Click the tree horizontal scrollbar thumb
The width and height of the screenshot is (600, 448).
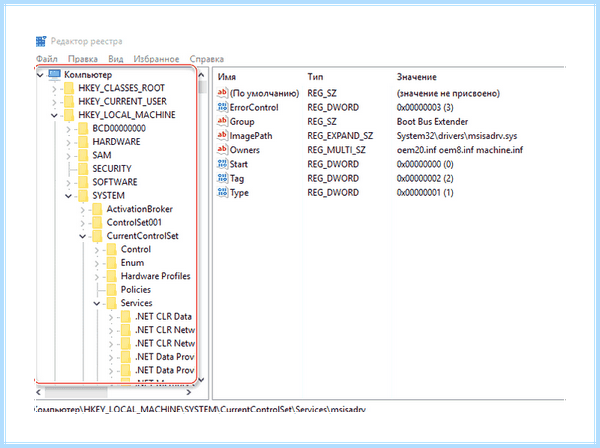click(x=76, y=392)
